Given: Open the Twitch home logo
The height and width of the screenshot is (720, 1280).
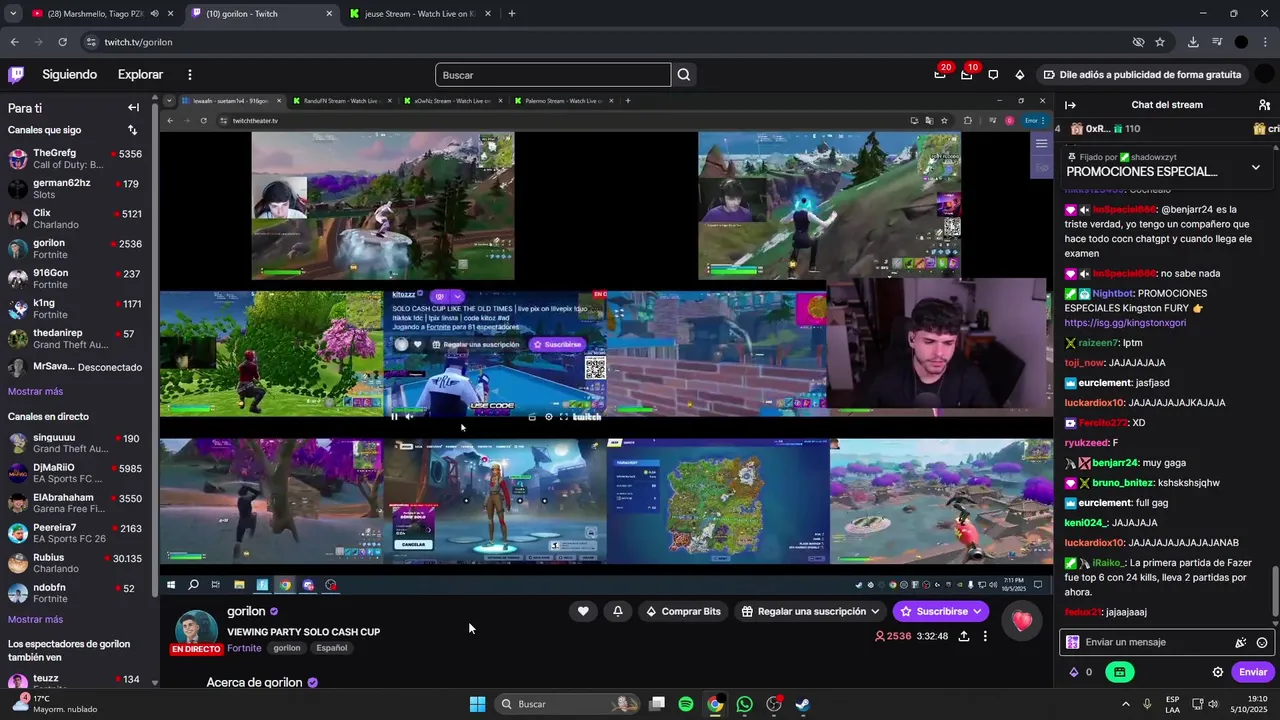Looking at the screenshot, I should (16, 74).
